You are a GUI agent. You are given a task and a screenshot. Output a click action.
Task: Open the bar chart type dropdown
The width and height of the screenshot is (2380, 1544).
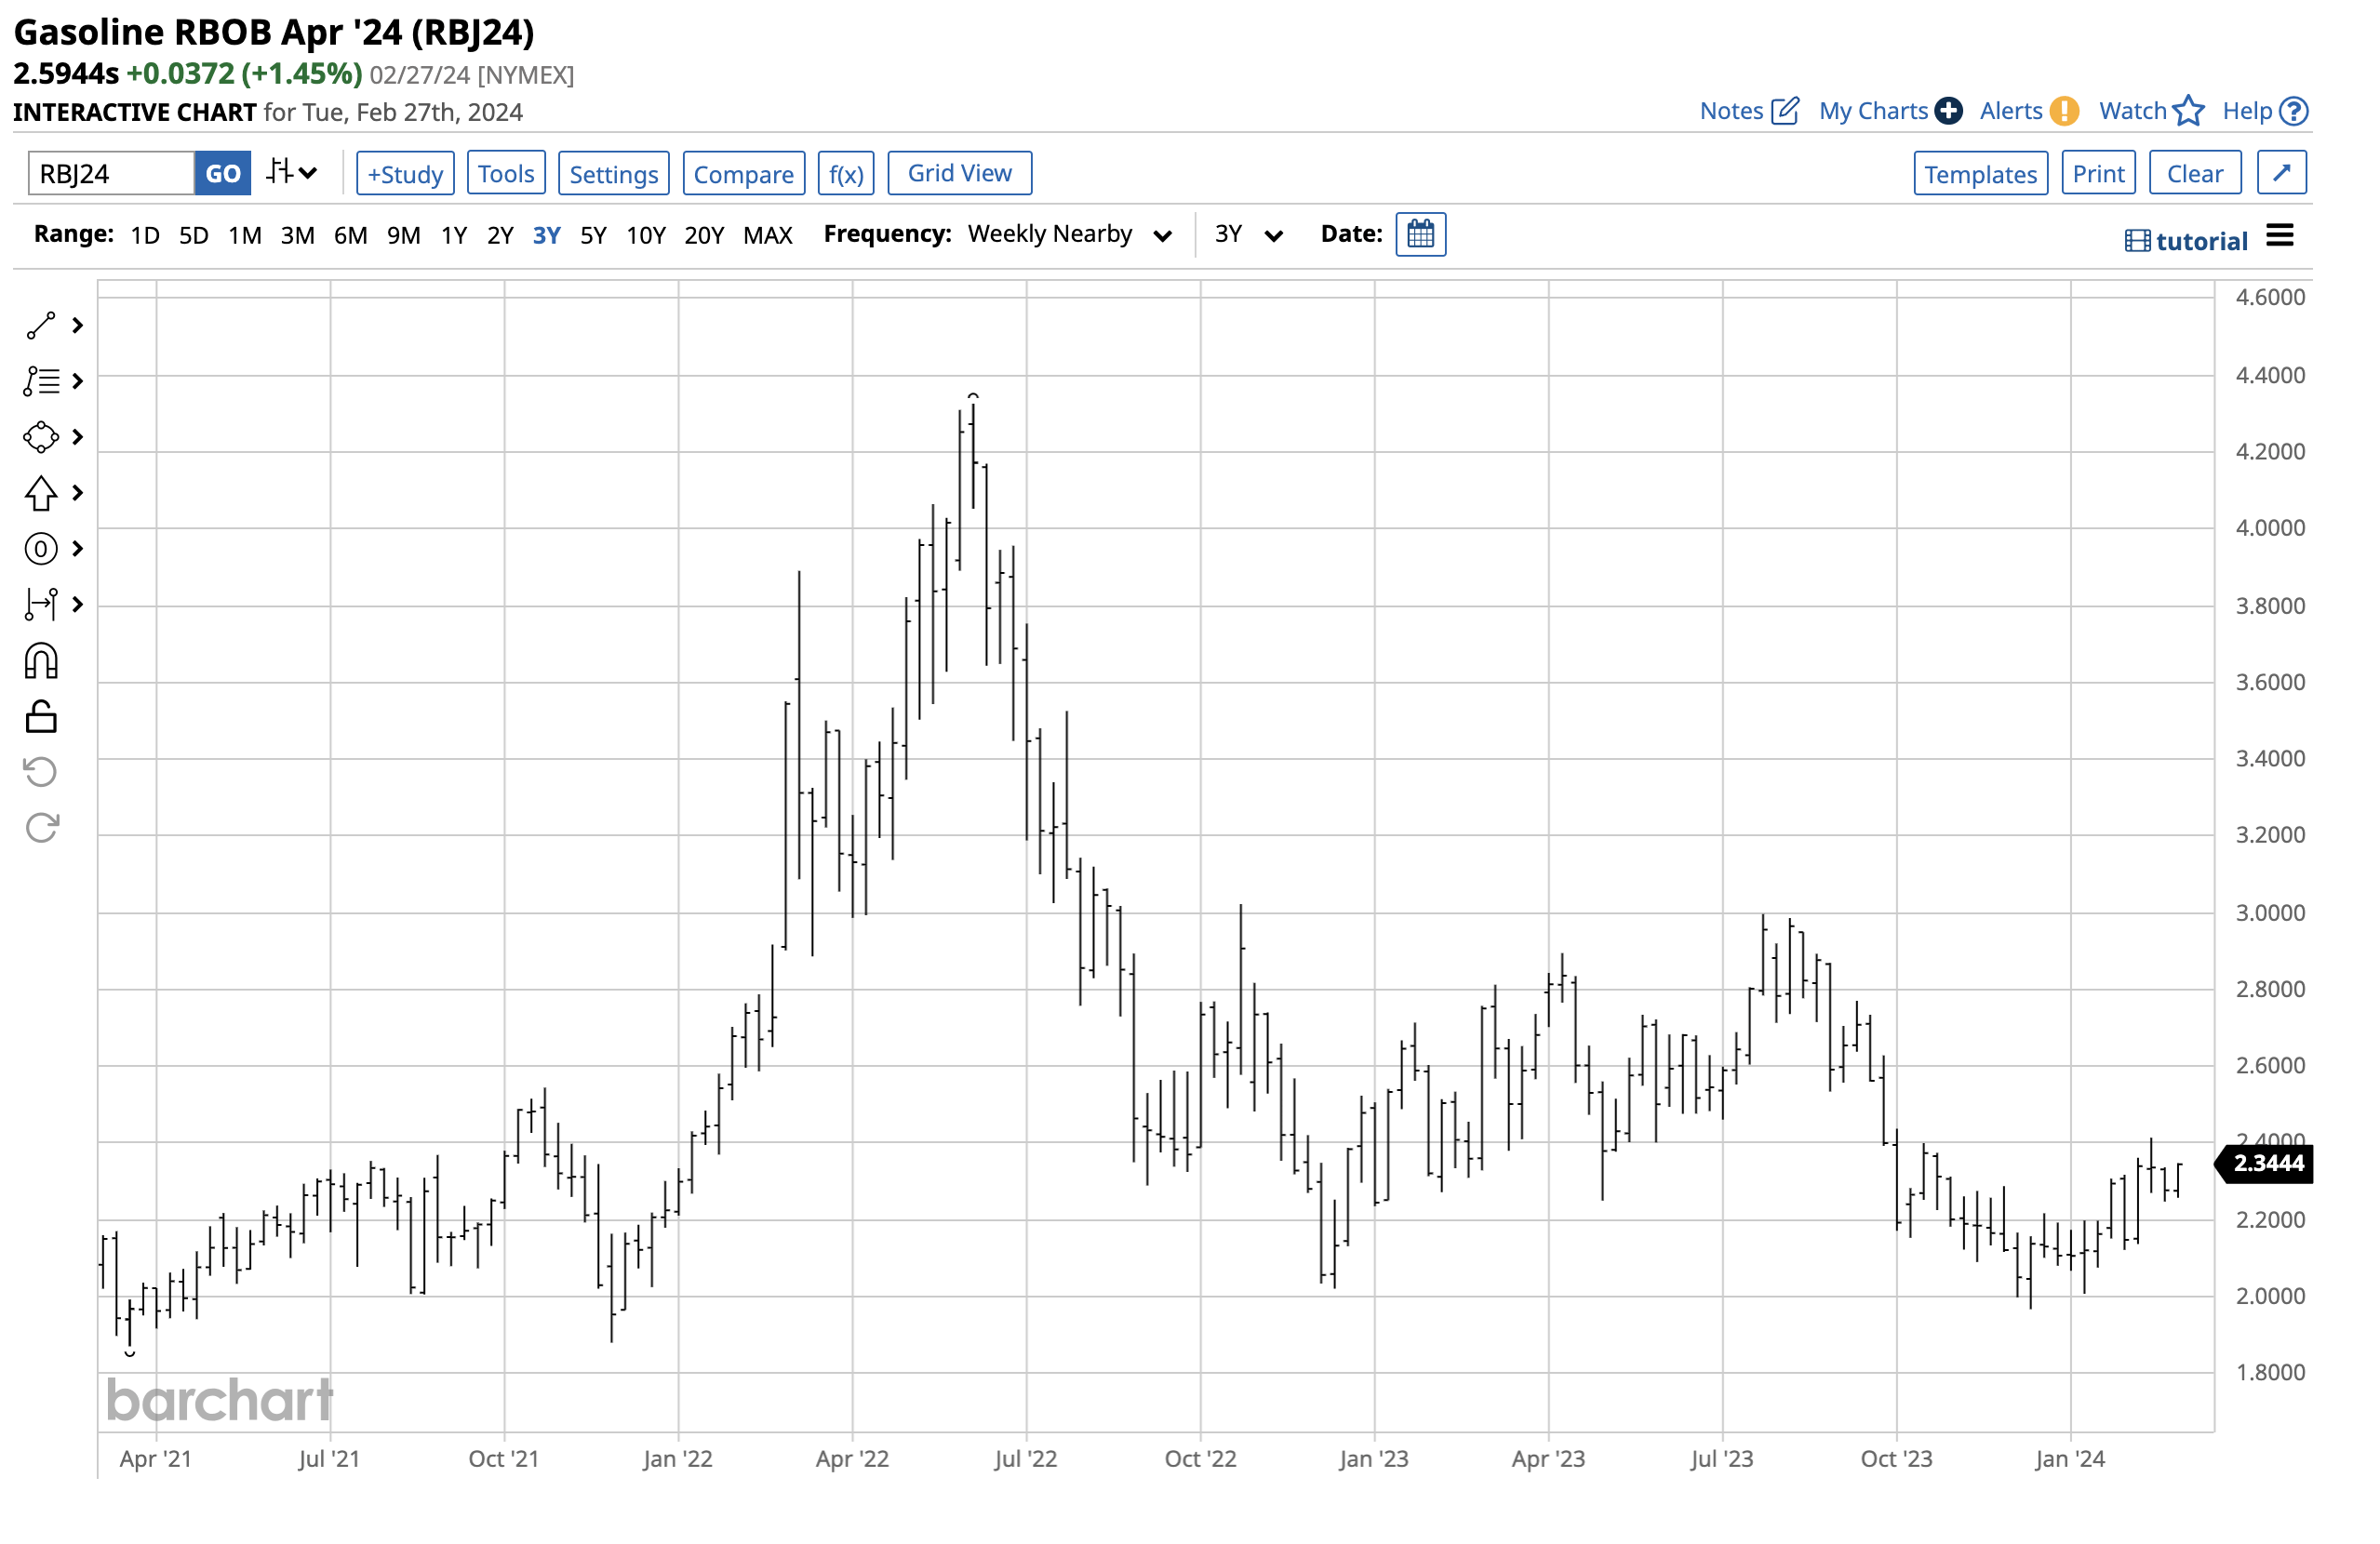(291, 173)
